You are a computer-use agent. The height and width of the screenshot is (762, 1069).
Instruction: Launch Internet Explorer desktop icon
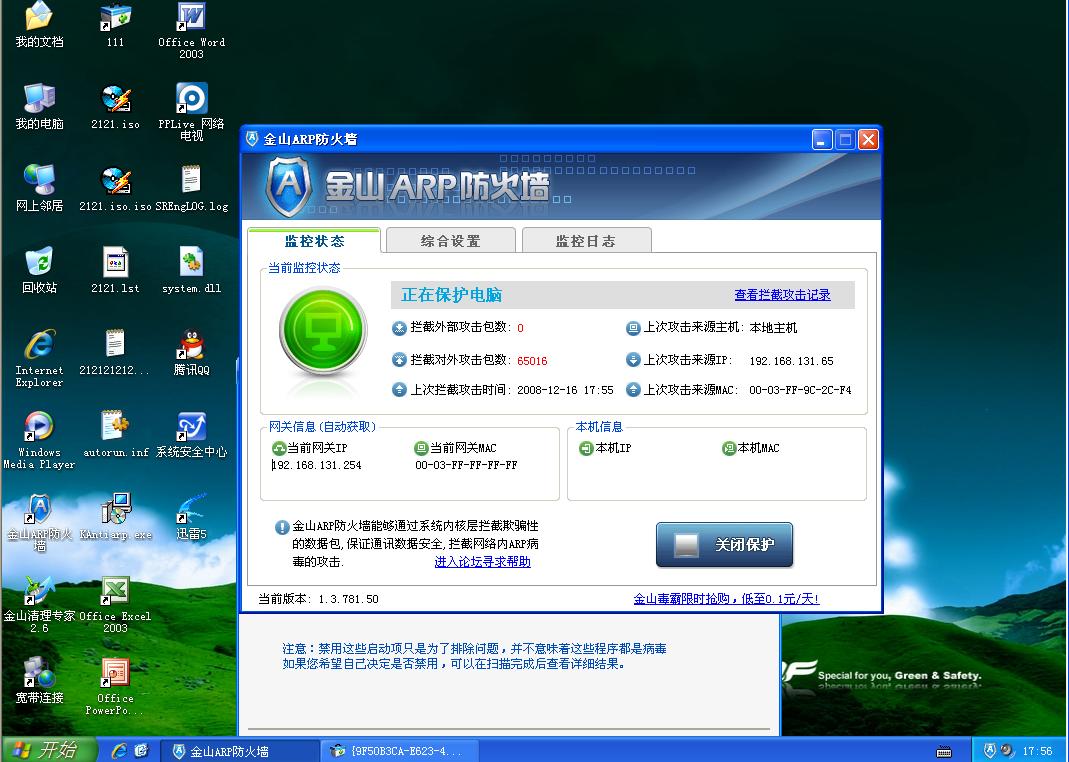coord(39,358)
